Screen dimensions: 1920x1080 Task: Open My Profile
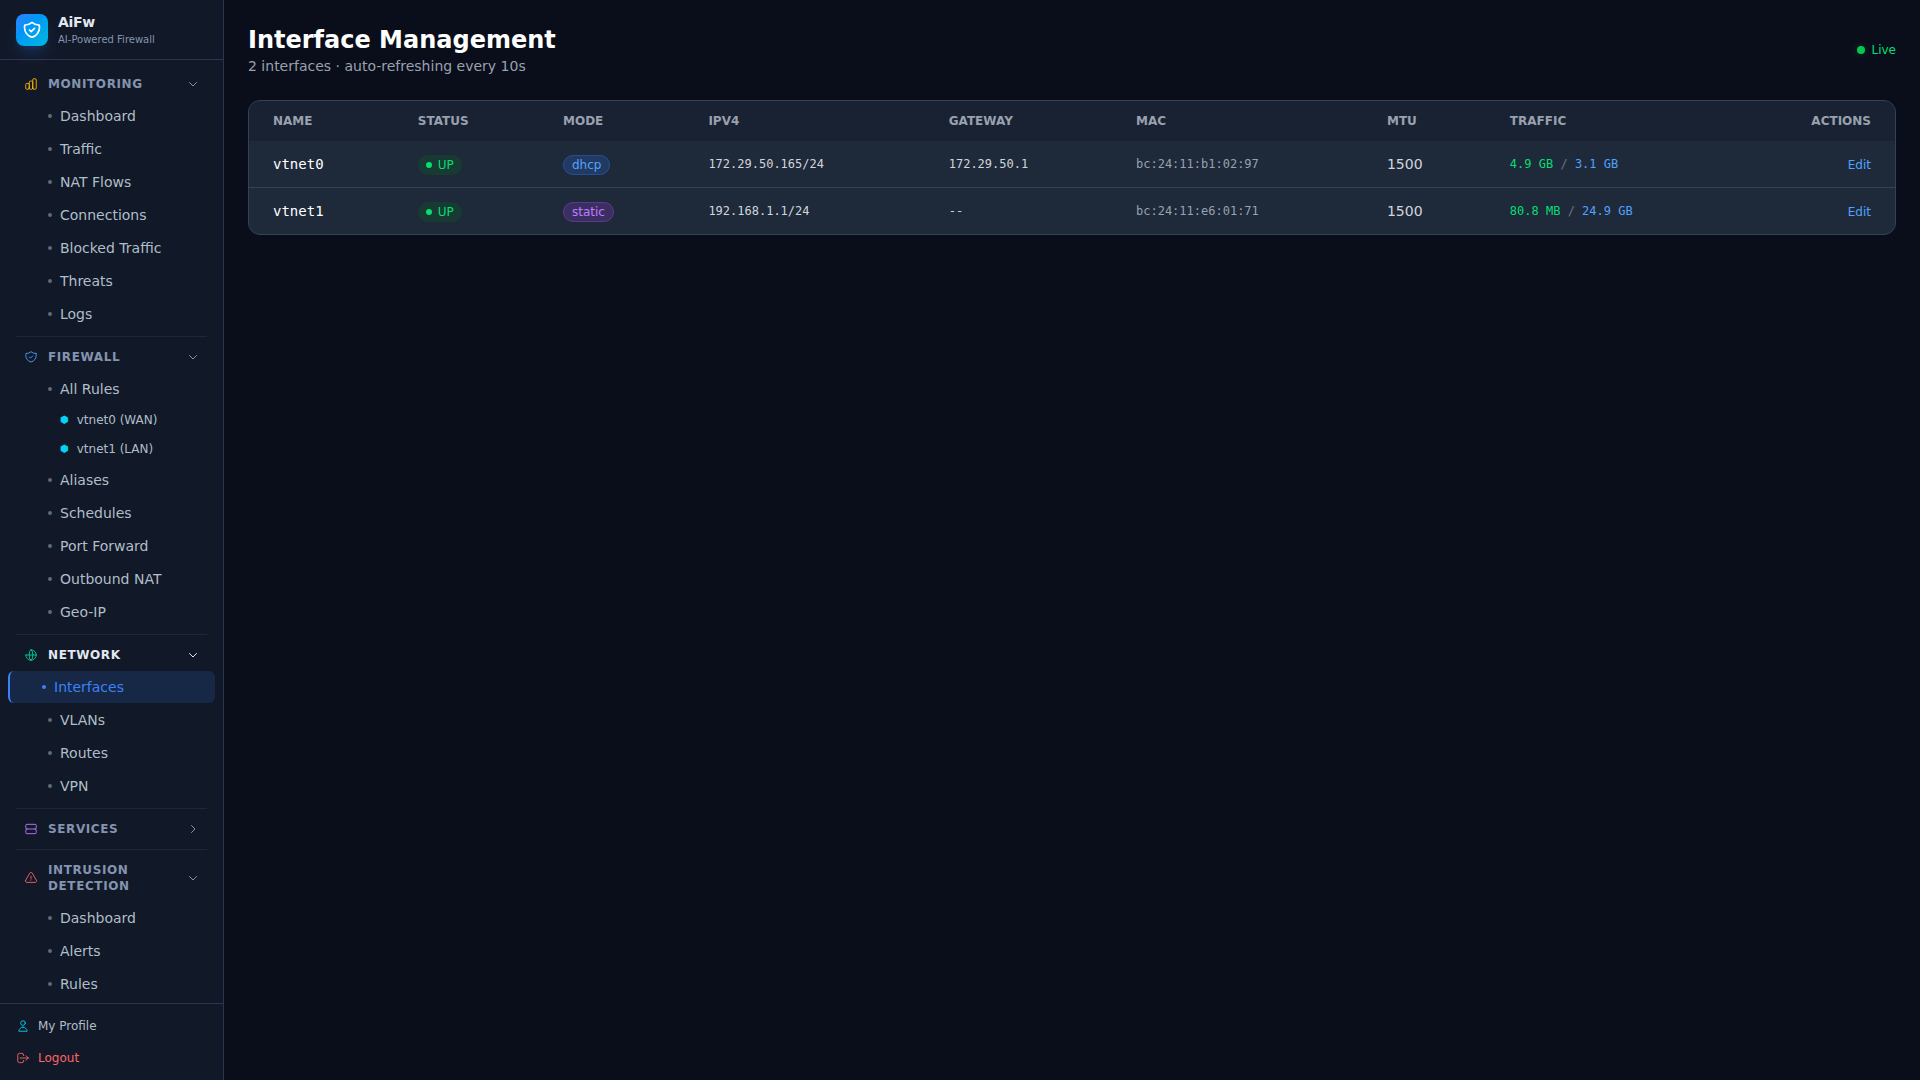(x=67, y=1026)
